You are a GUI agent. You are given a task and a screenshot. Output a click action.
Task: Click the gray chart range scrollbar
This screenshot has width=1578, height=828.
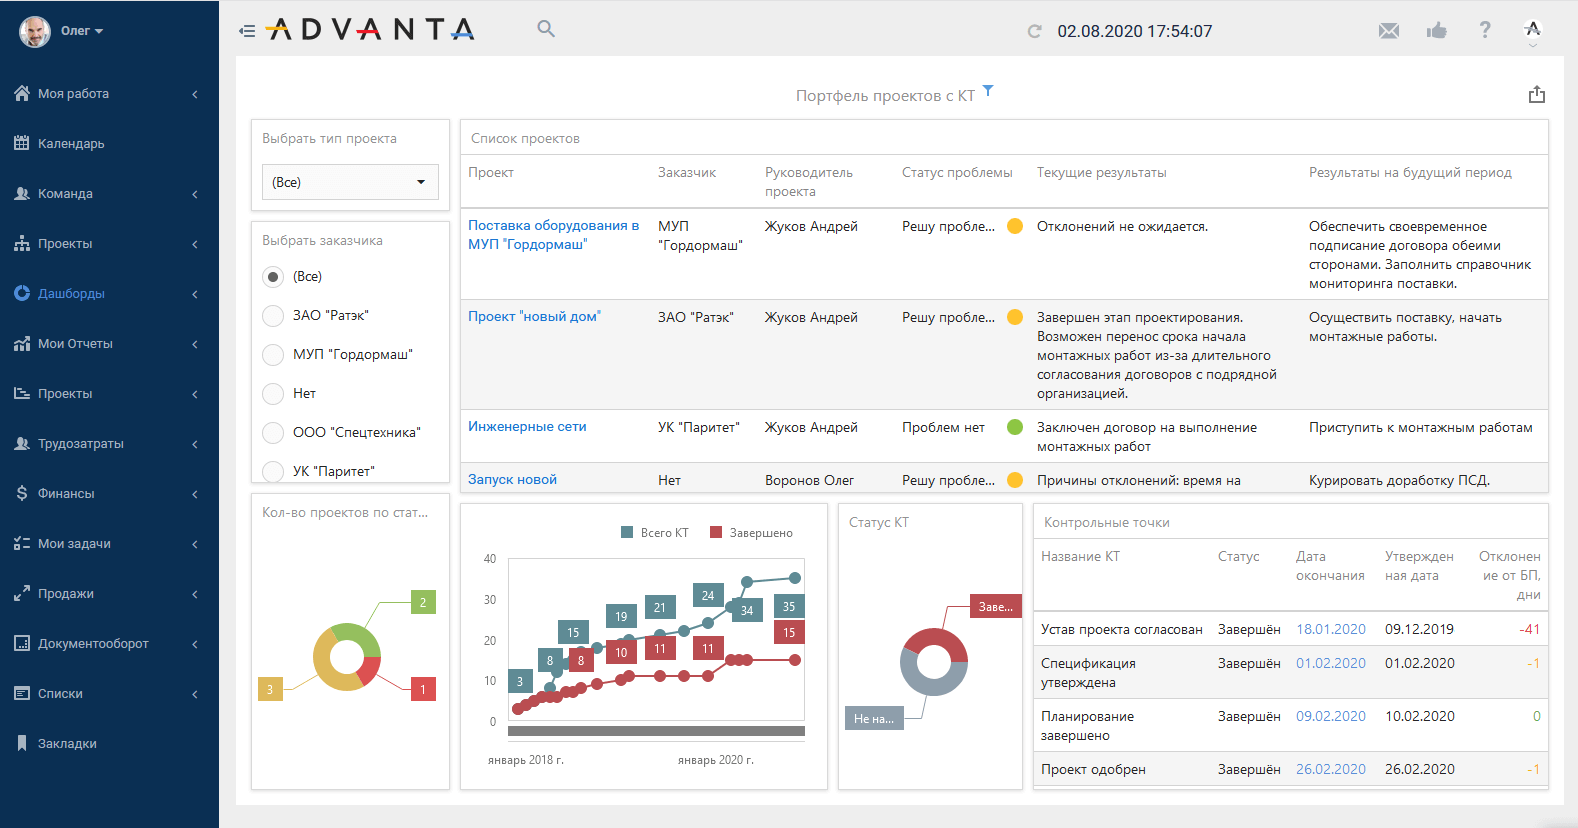click(656, 731)
